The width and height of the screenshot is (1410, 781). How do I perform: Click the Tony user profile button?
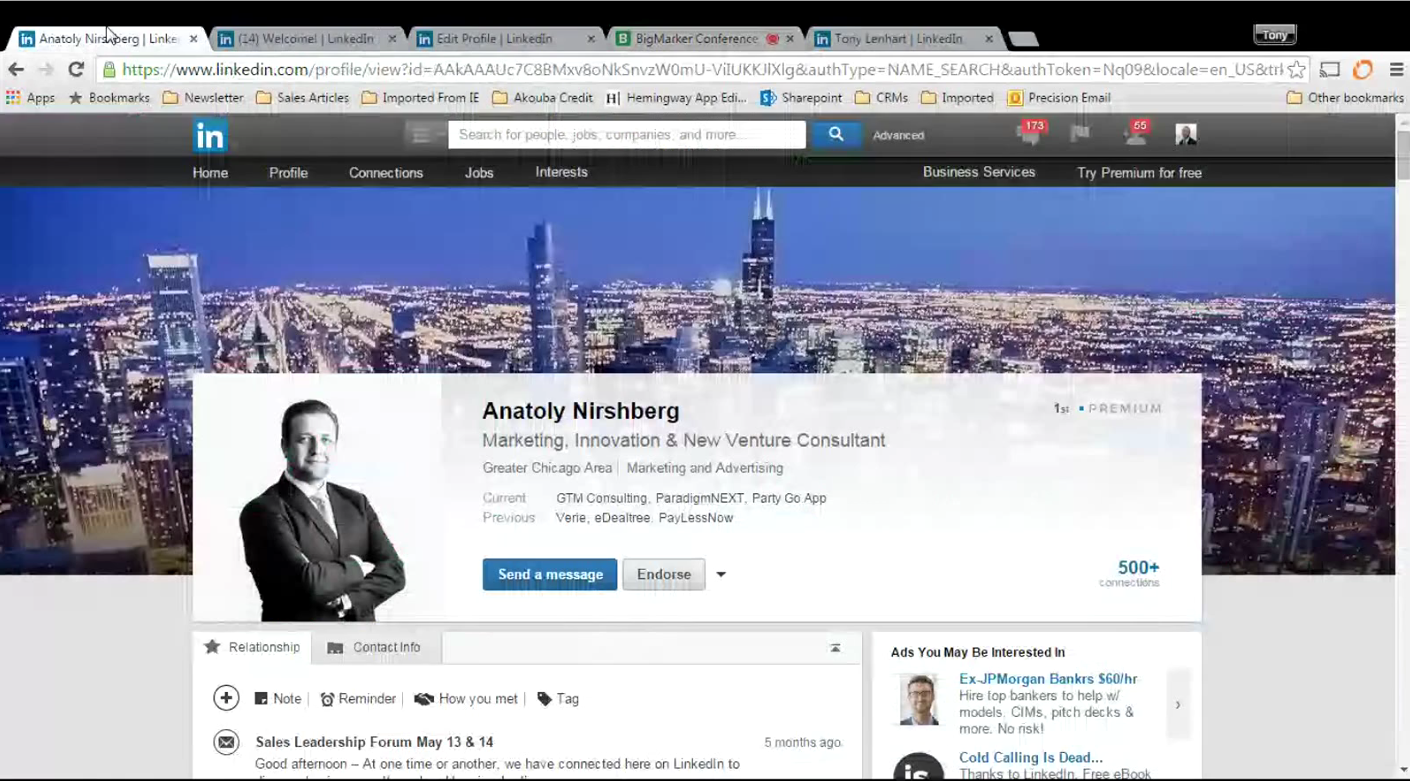click(1275, 35)
